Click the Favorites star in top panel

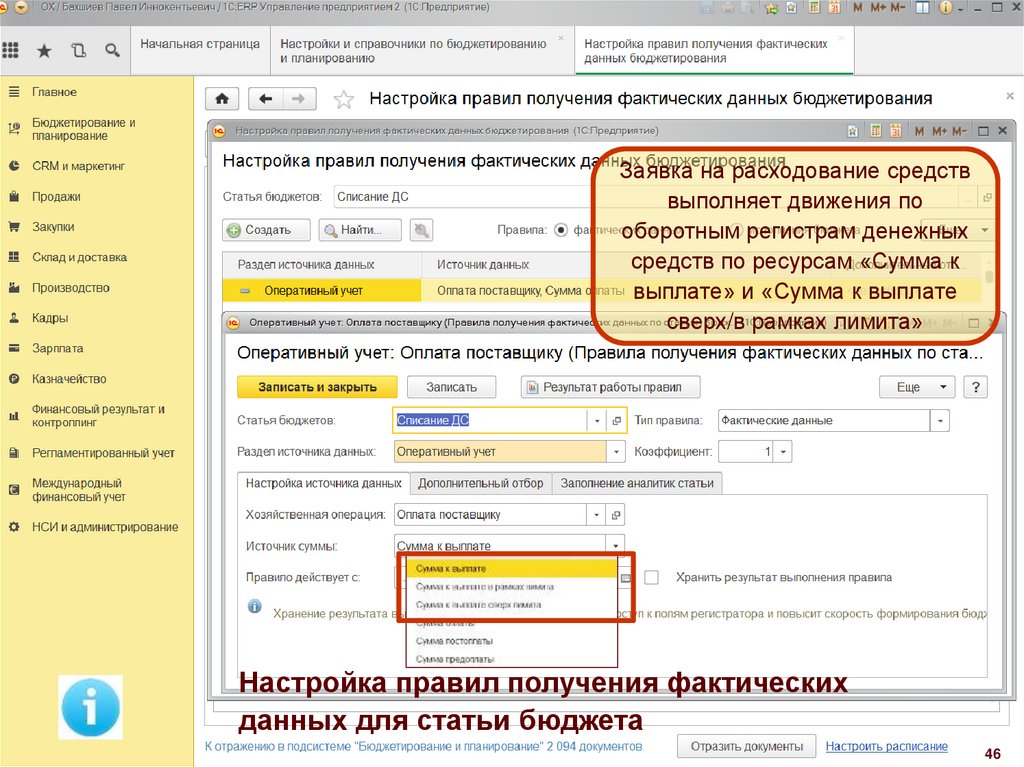44,50
